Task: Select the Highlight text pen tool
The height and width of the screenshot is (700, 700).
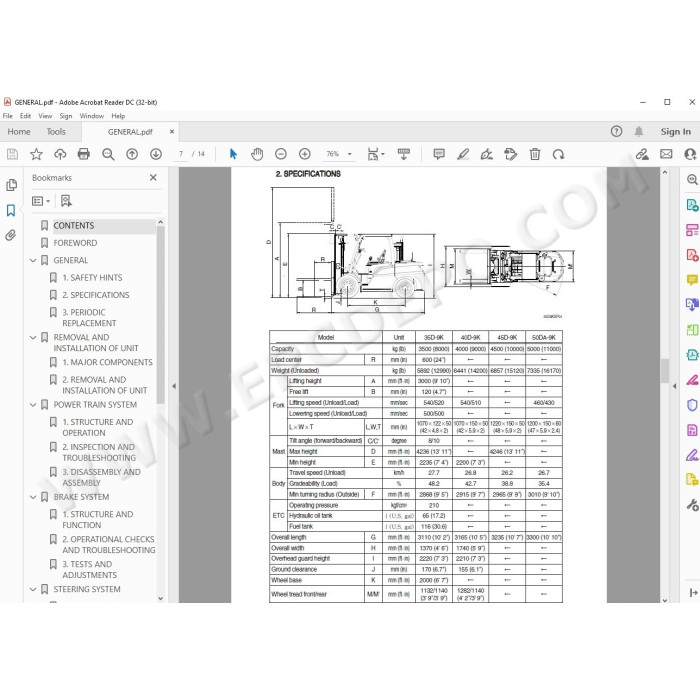Action: pos(463,154)
